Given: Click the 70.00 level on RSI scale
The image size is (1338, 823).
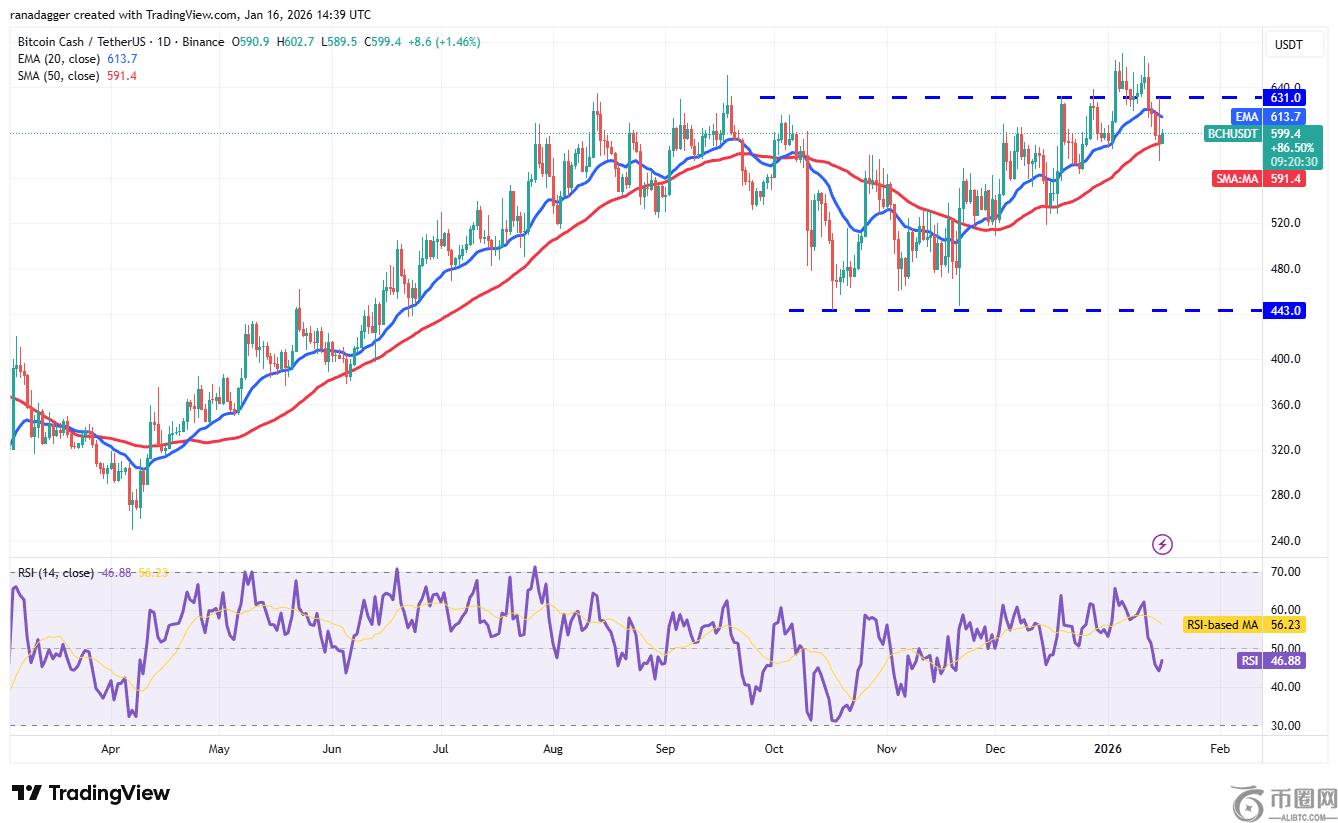Looking at the screenshot, I should [x=1286, y=572].
